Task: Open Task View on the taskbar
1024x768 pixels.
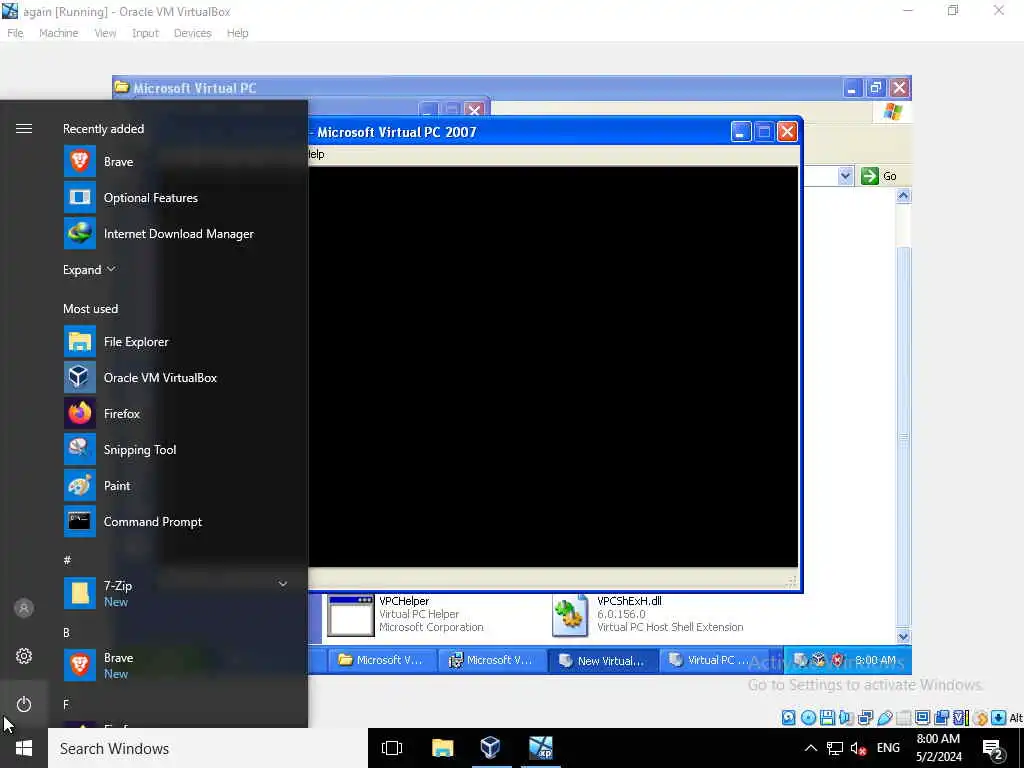Action: (392, 748)
